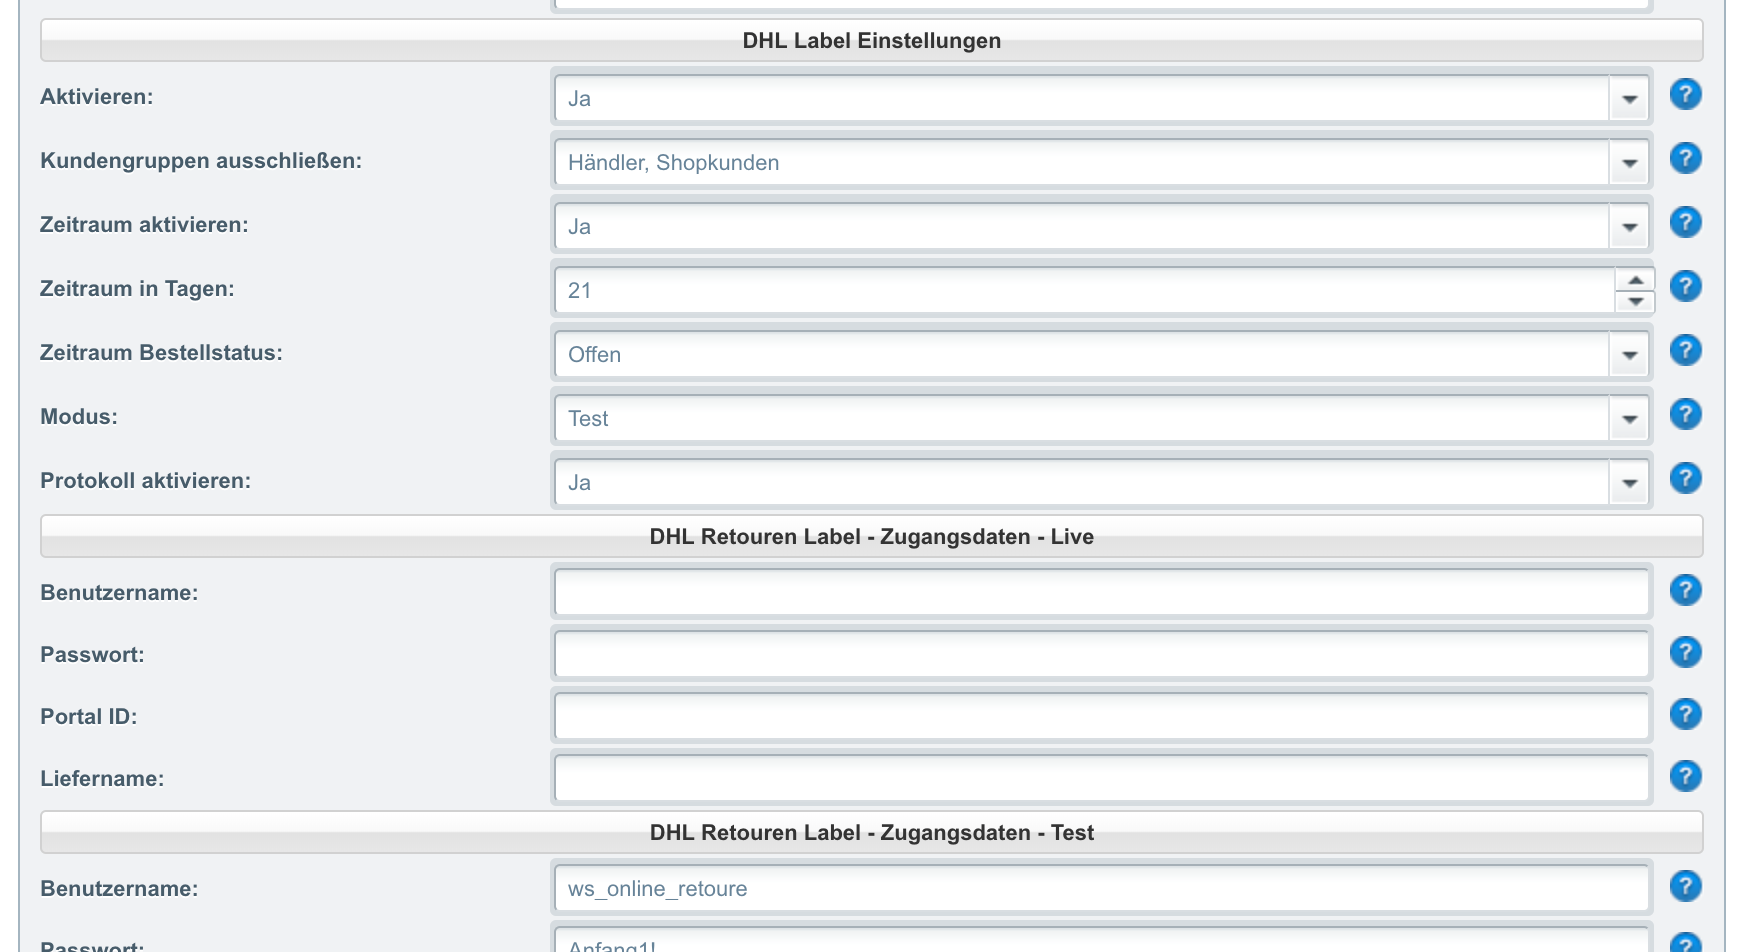Show help for Live Passwort field

(x=1685, y=653)
